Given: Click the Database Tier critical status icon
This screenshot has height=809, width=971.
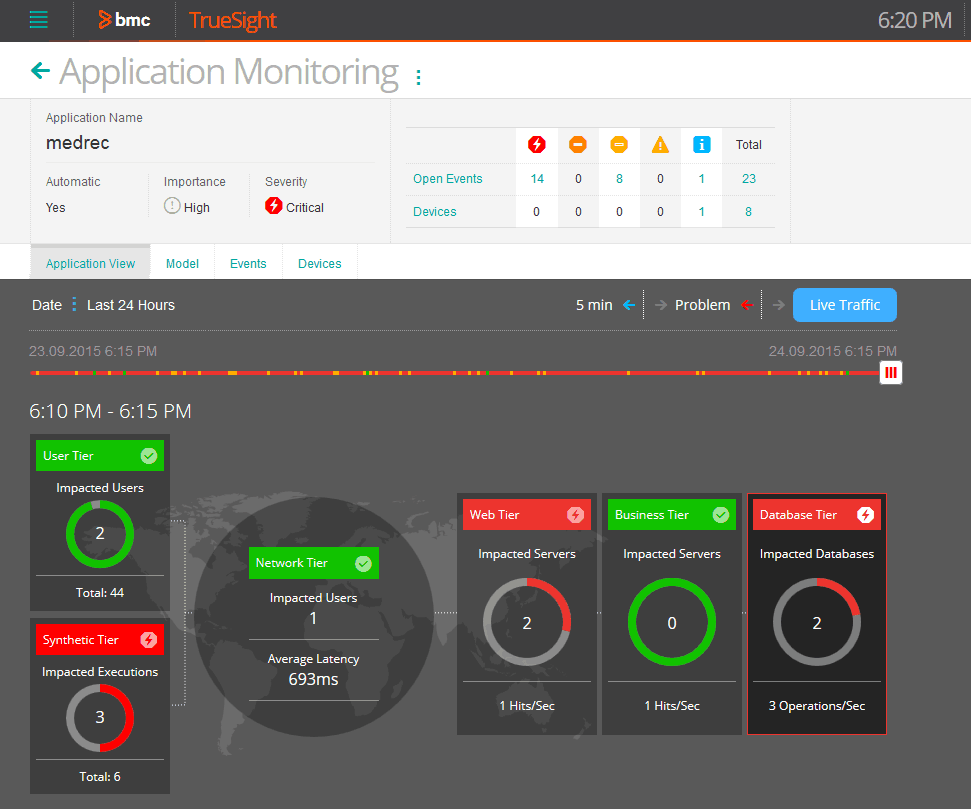Looking at the screenshot, I should (865, 515).
